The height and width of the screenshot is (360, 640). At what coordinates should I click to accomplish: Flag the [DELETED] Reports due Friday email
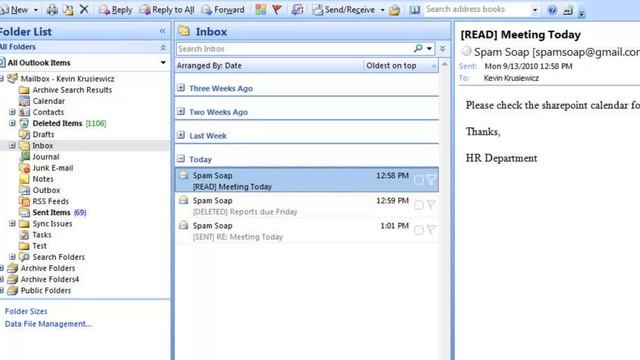click(x=431, y=205)
